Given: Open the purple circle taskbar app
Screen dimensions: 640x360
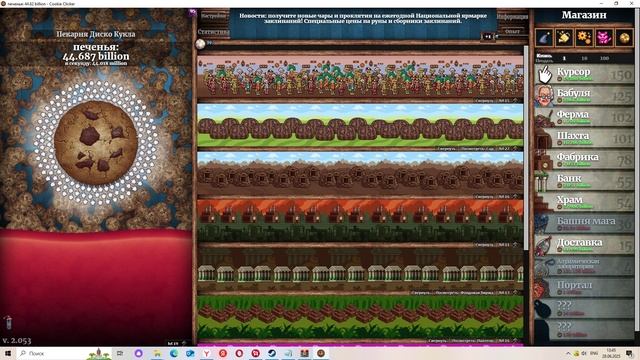Looking at the screenshot, I should click(x=138, y=353).
